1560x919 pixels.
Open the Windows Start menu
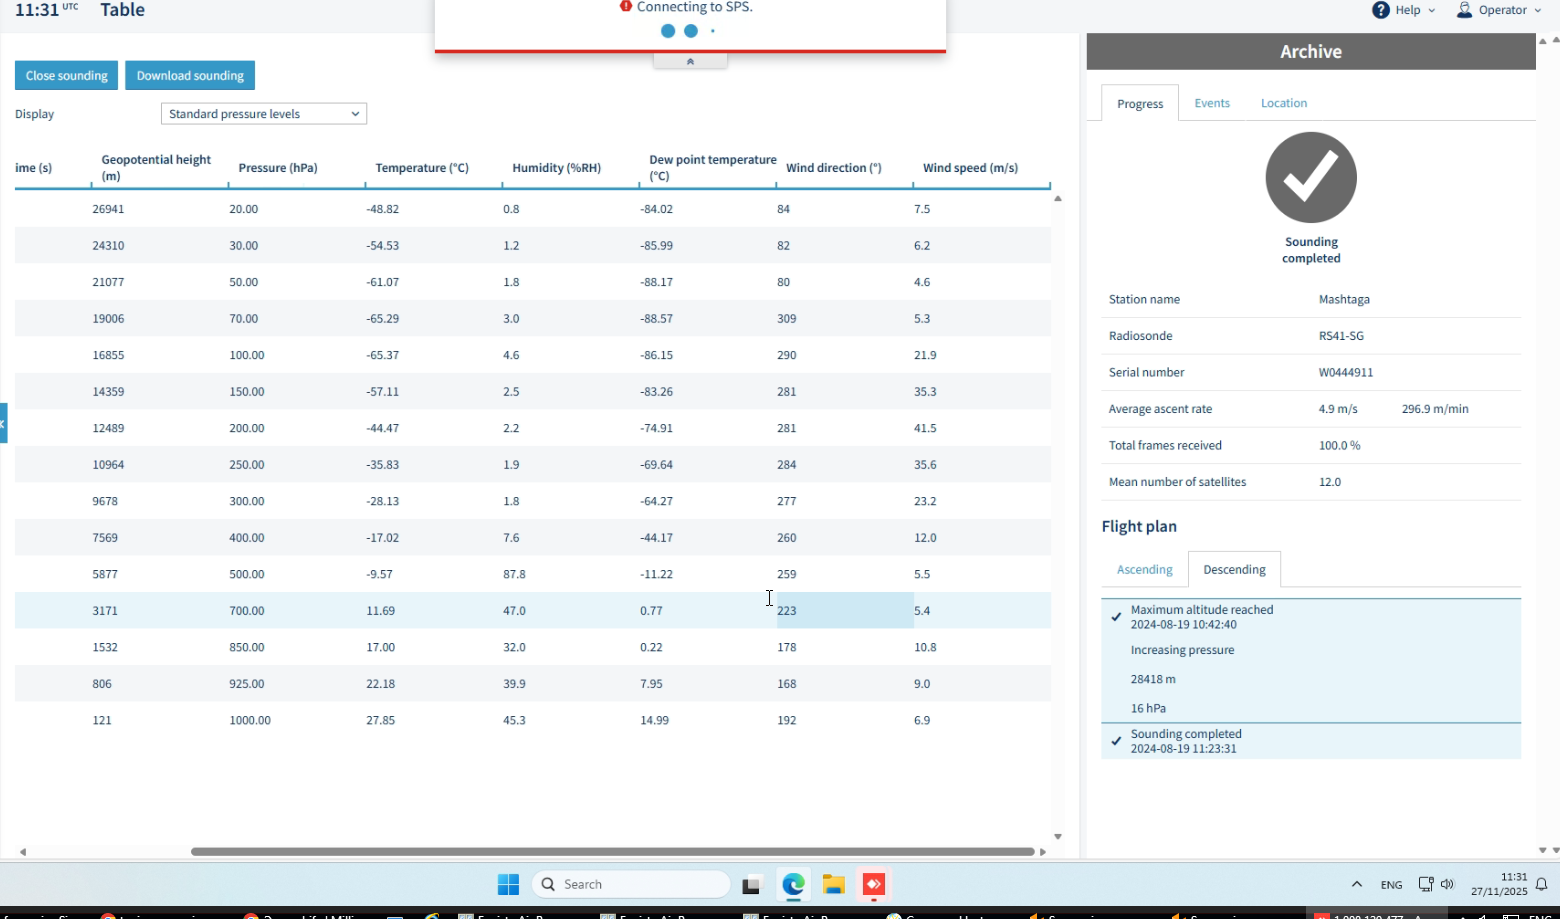click(508, 884)
